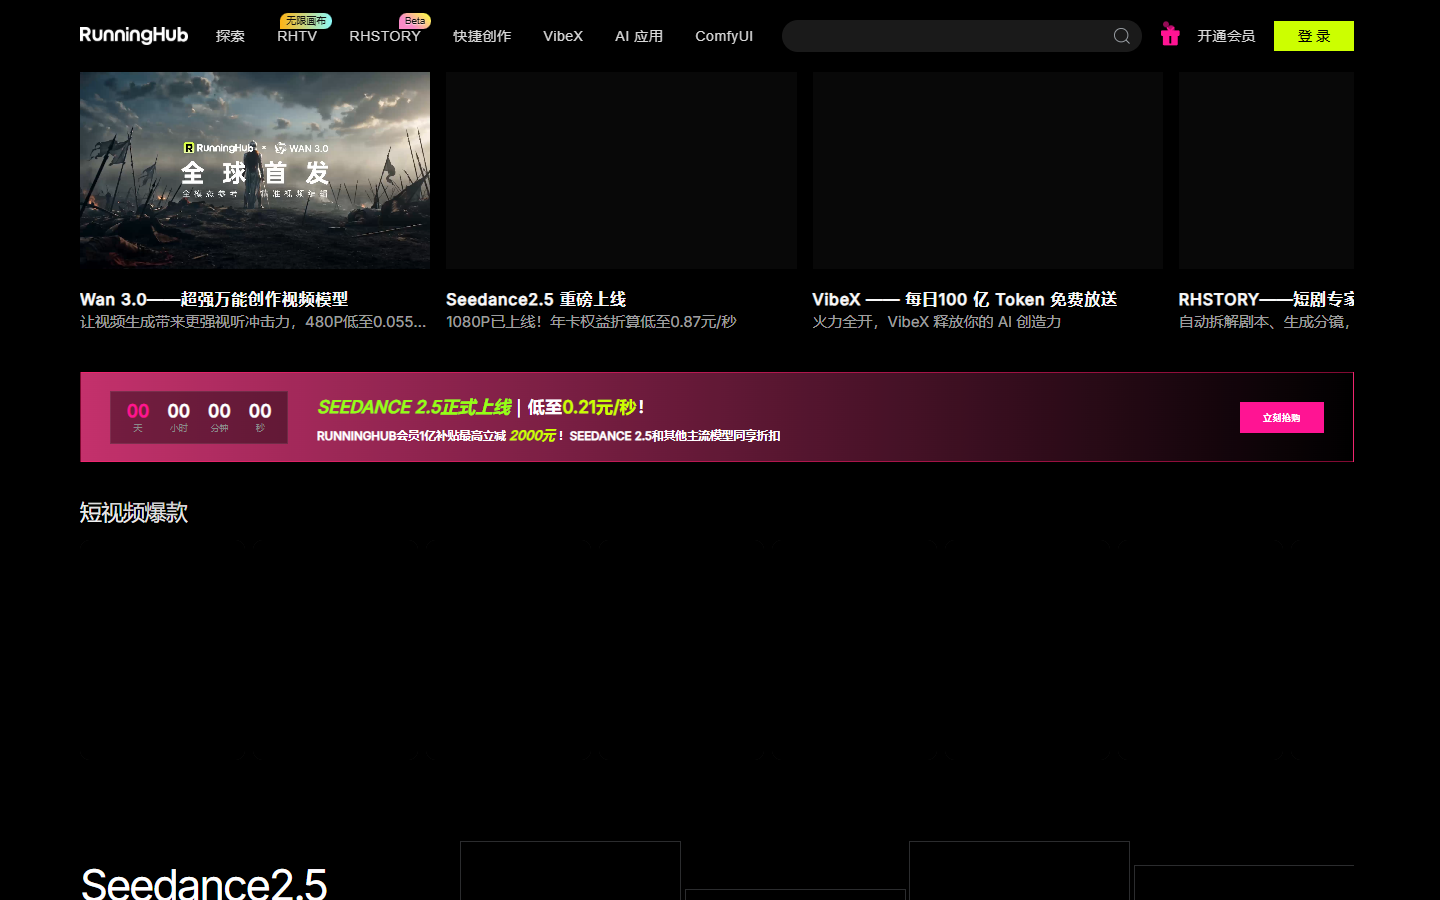The height and width of the screenshot is (900, 1440).
Task: Click the Beta badge above RHSTORY
Action: [415, 20]
